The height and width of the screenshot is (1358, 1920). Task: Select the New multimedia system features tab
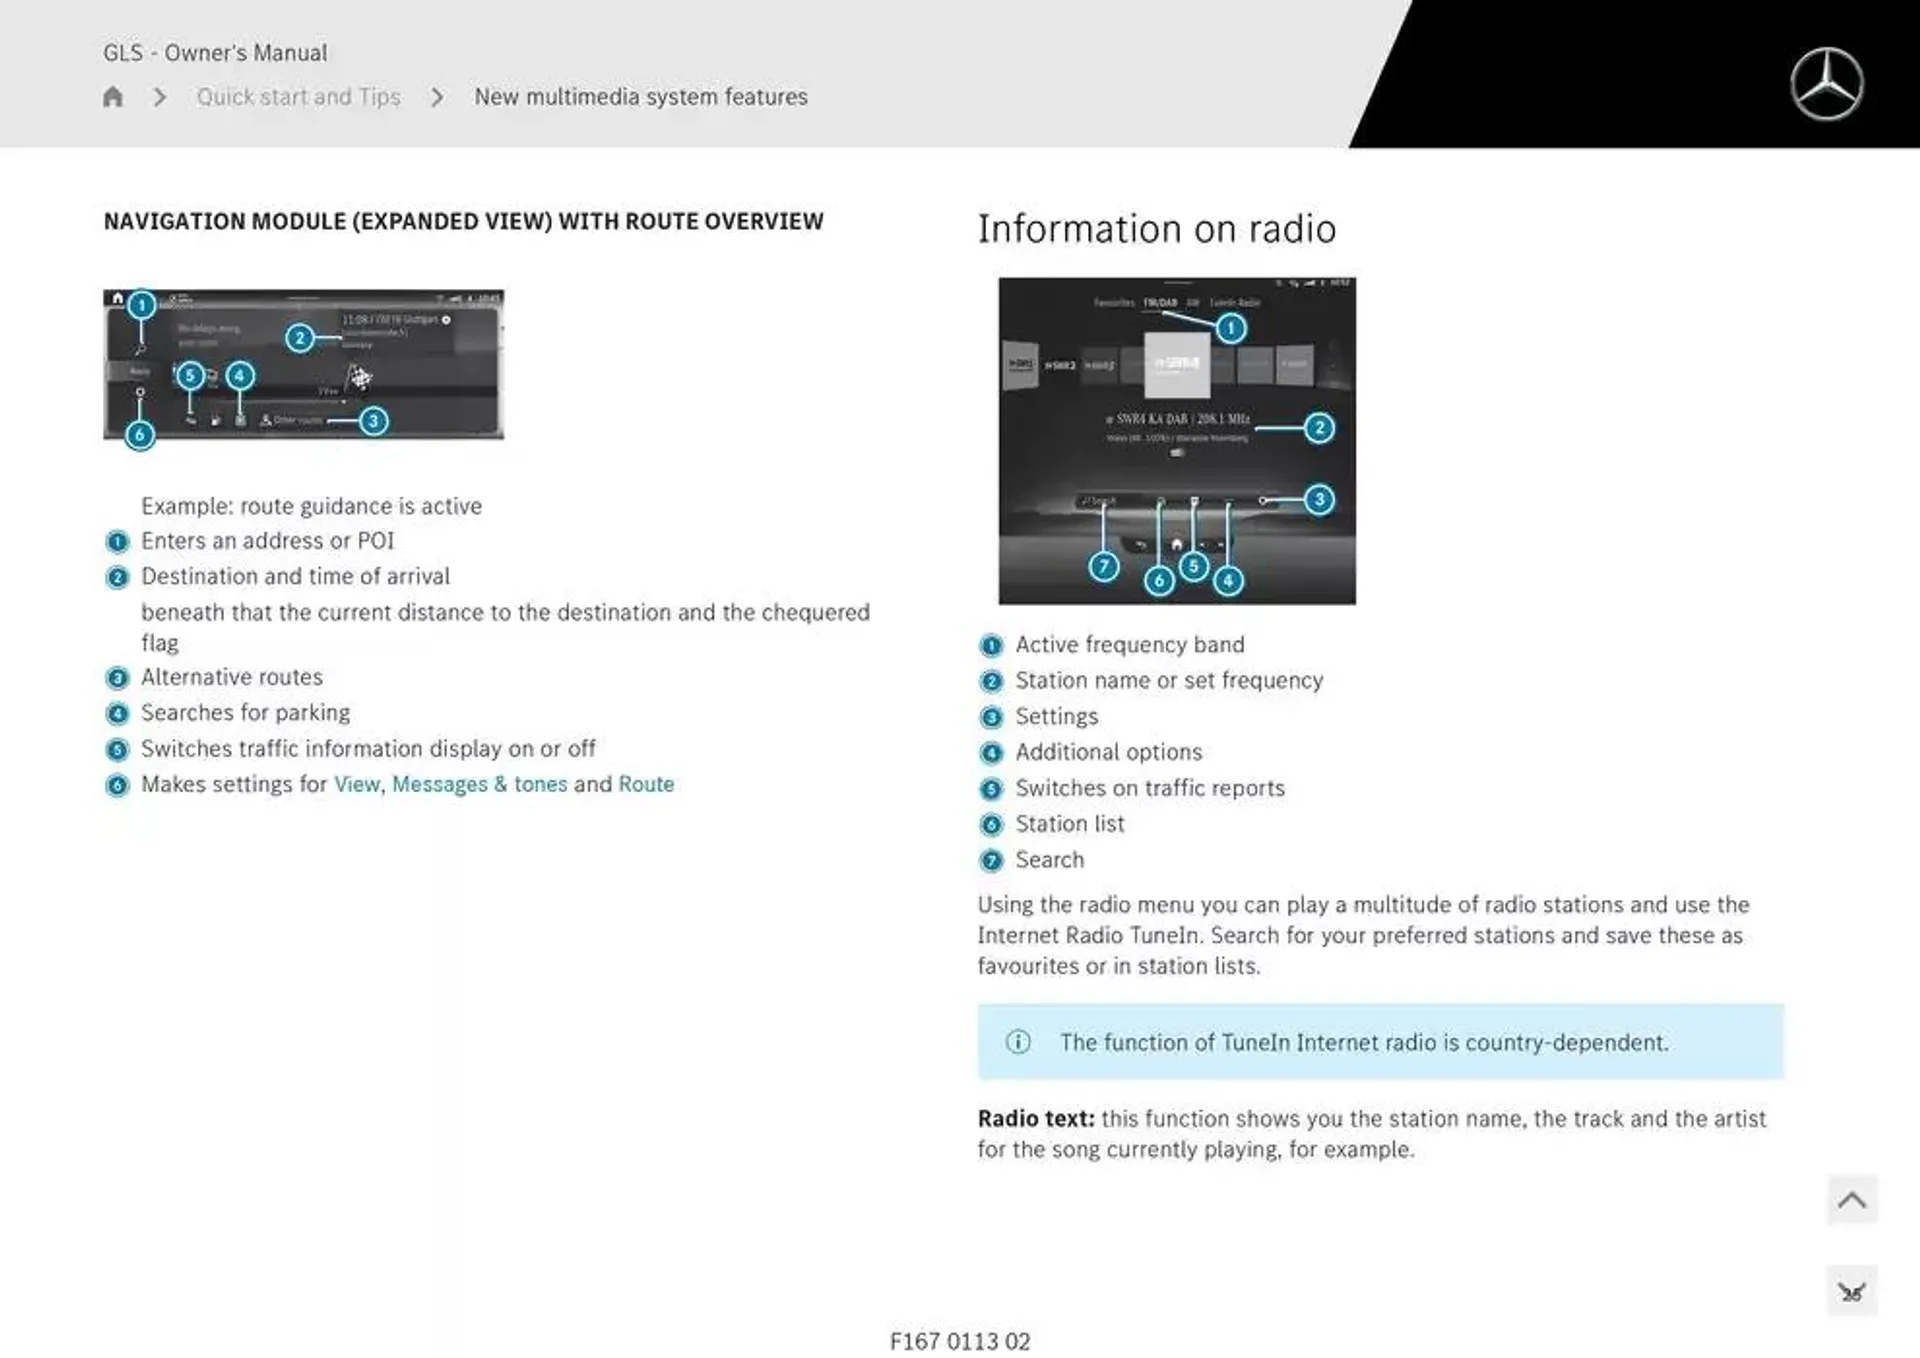point(642,97)
